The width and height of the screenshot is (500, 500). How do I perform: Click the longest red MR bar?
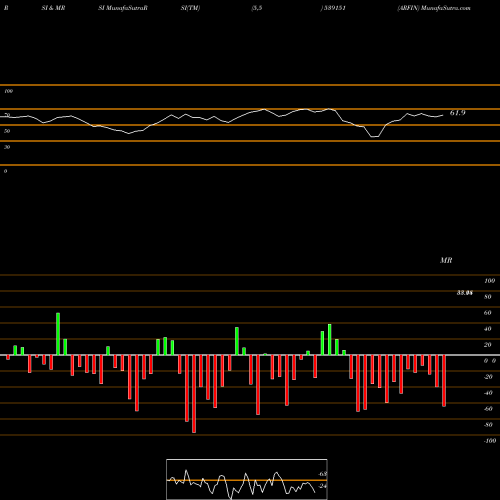[x=194, y=394]
